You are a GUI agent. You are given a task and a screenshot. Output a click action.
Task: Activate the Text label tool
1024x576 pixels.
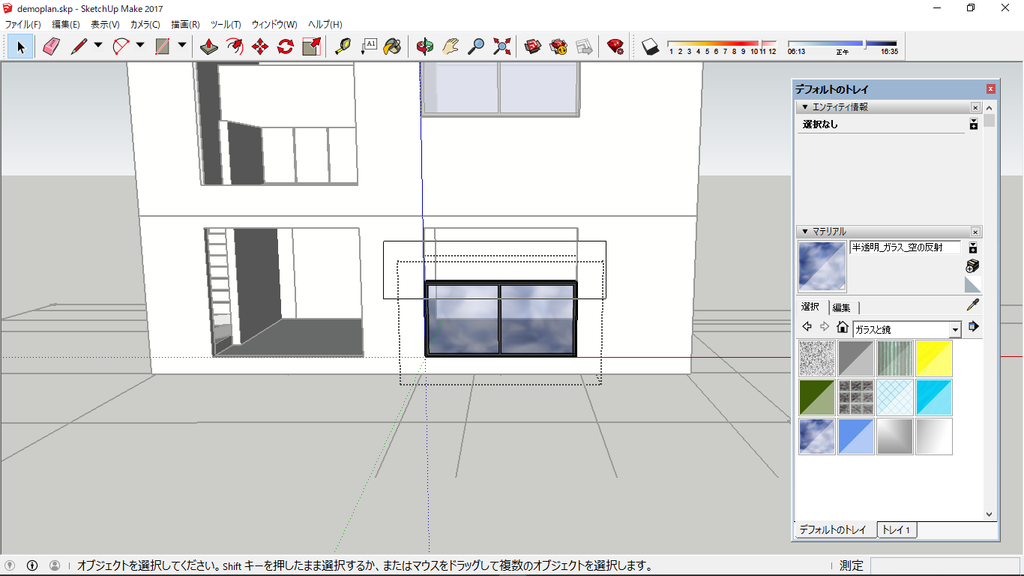coord(368,46)
